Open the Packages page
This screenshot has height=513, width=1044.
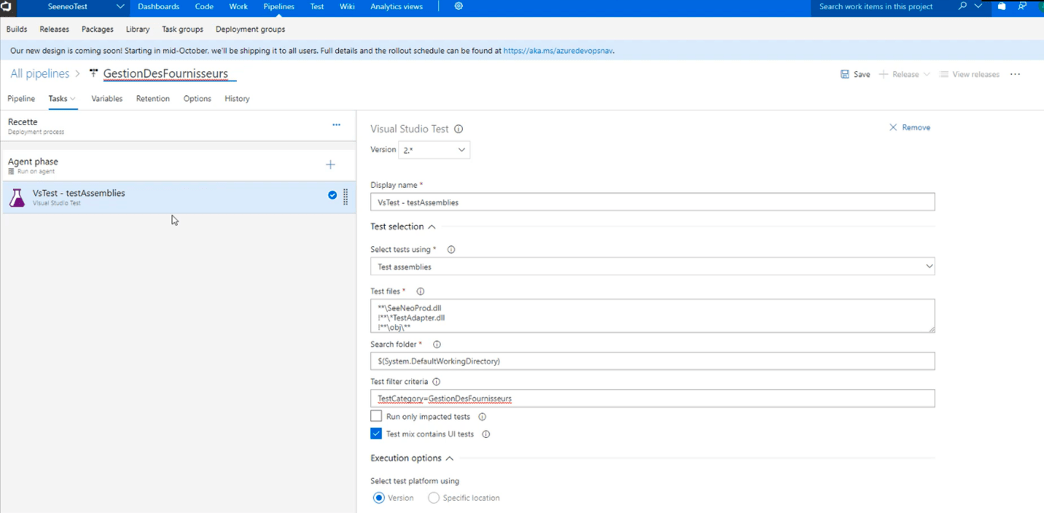click(x=97, y=29)
